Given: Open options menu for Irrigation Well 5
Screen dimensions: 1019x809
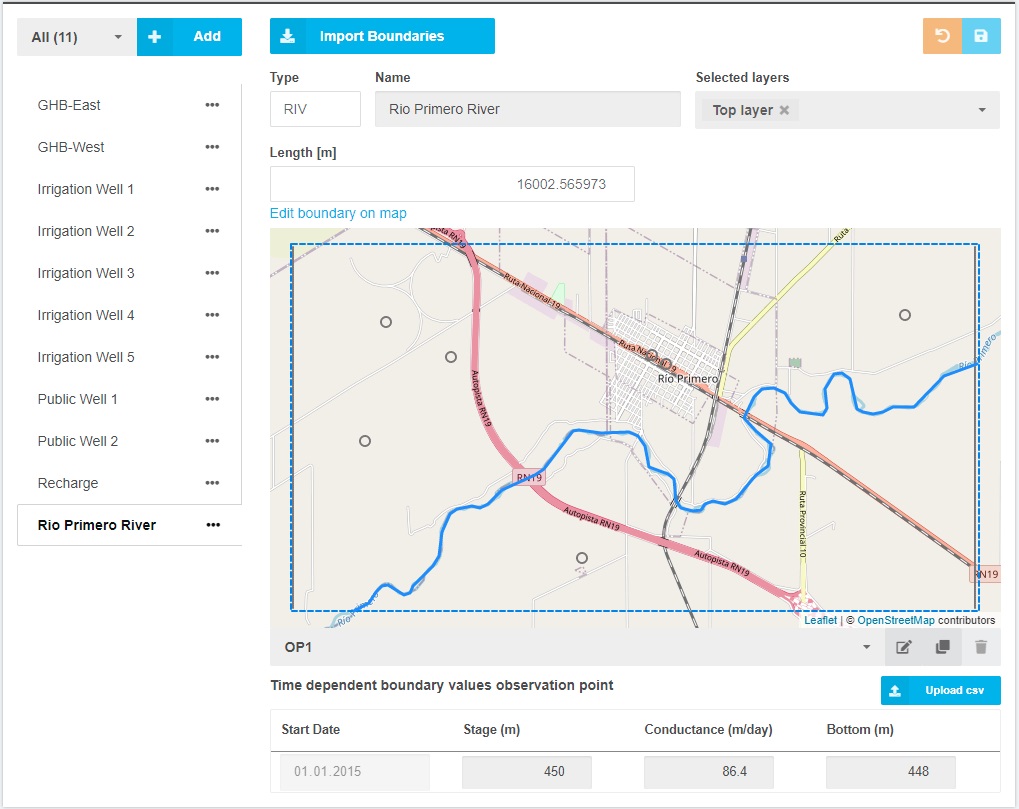Looking at the screenshot, I should tap(212, 357).
